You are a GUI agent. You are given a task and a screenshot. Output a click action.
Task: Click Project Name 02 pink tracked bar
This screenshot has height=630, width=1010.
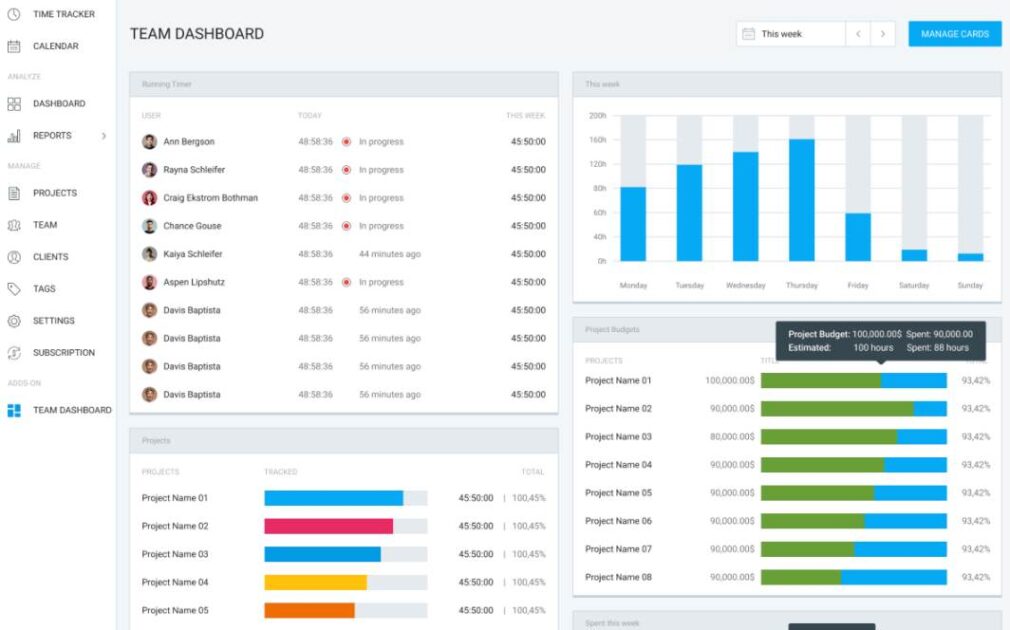[328, 526]
